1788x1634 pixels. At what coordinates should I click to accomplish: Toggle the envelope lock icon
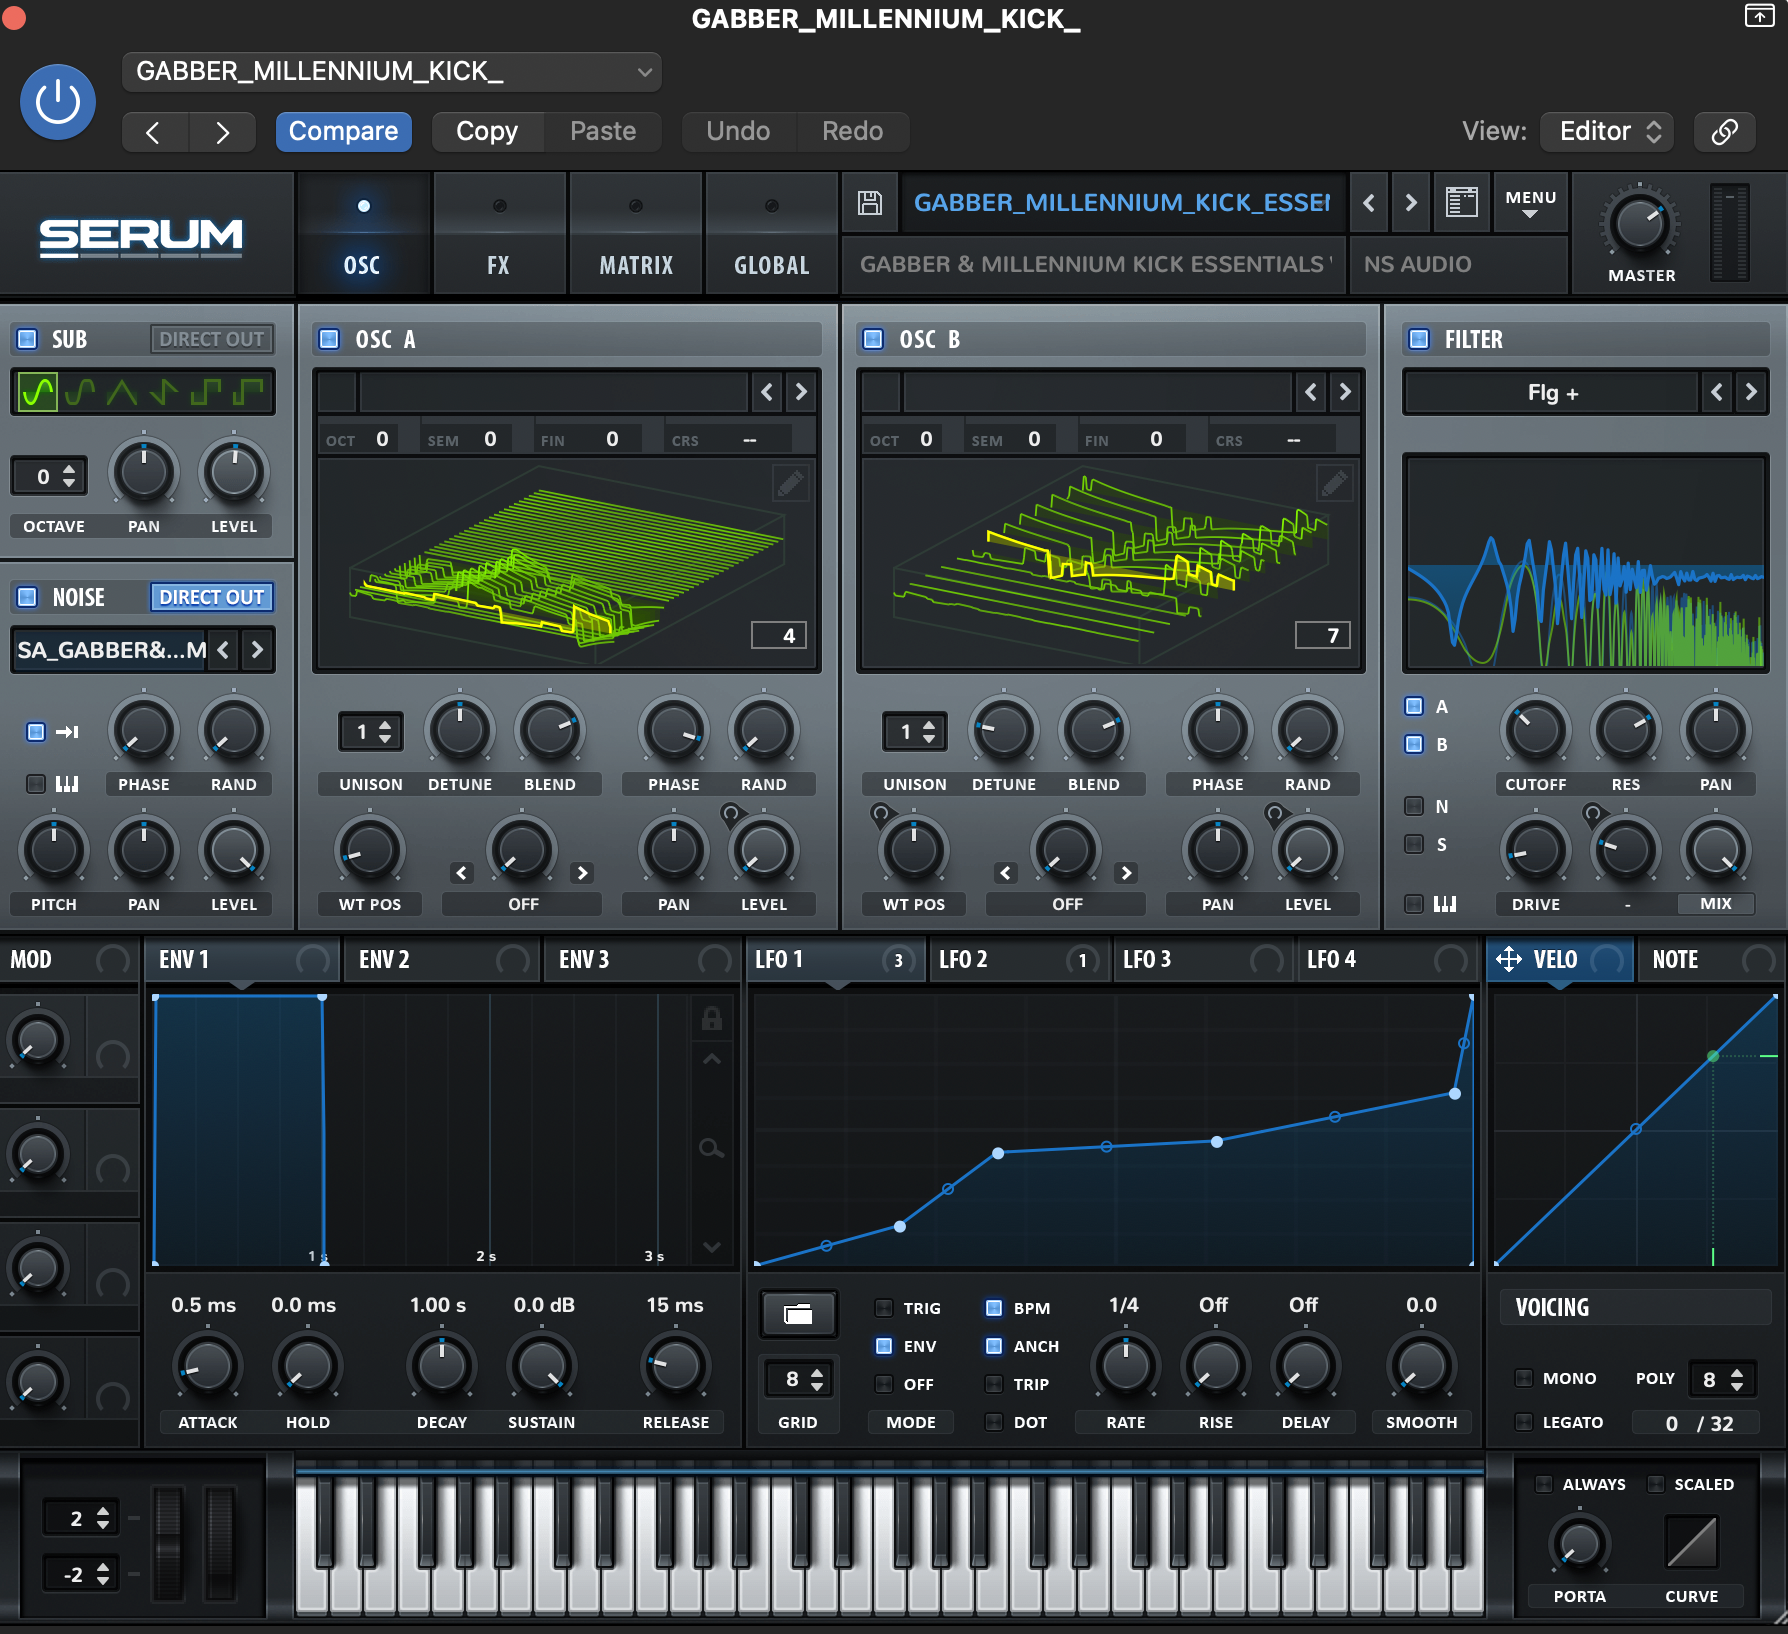[x=711, y=1018]
